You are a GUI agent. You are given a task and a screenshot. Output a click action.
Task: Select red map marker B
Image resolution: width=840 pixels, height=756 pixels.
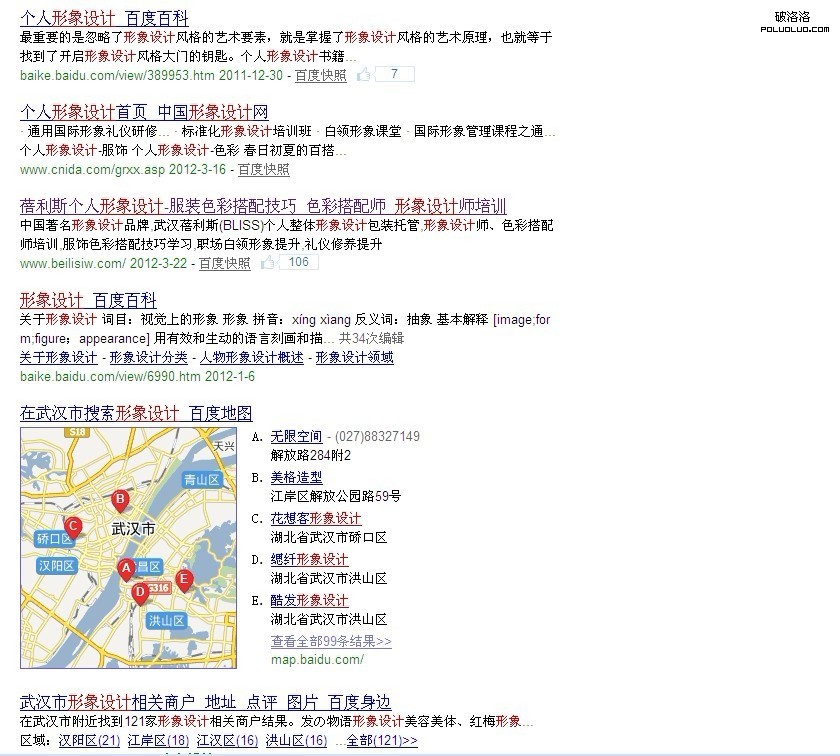coord(120,499)
